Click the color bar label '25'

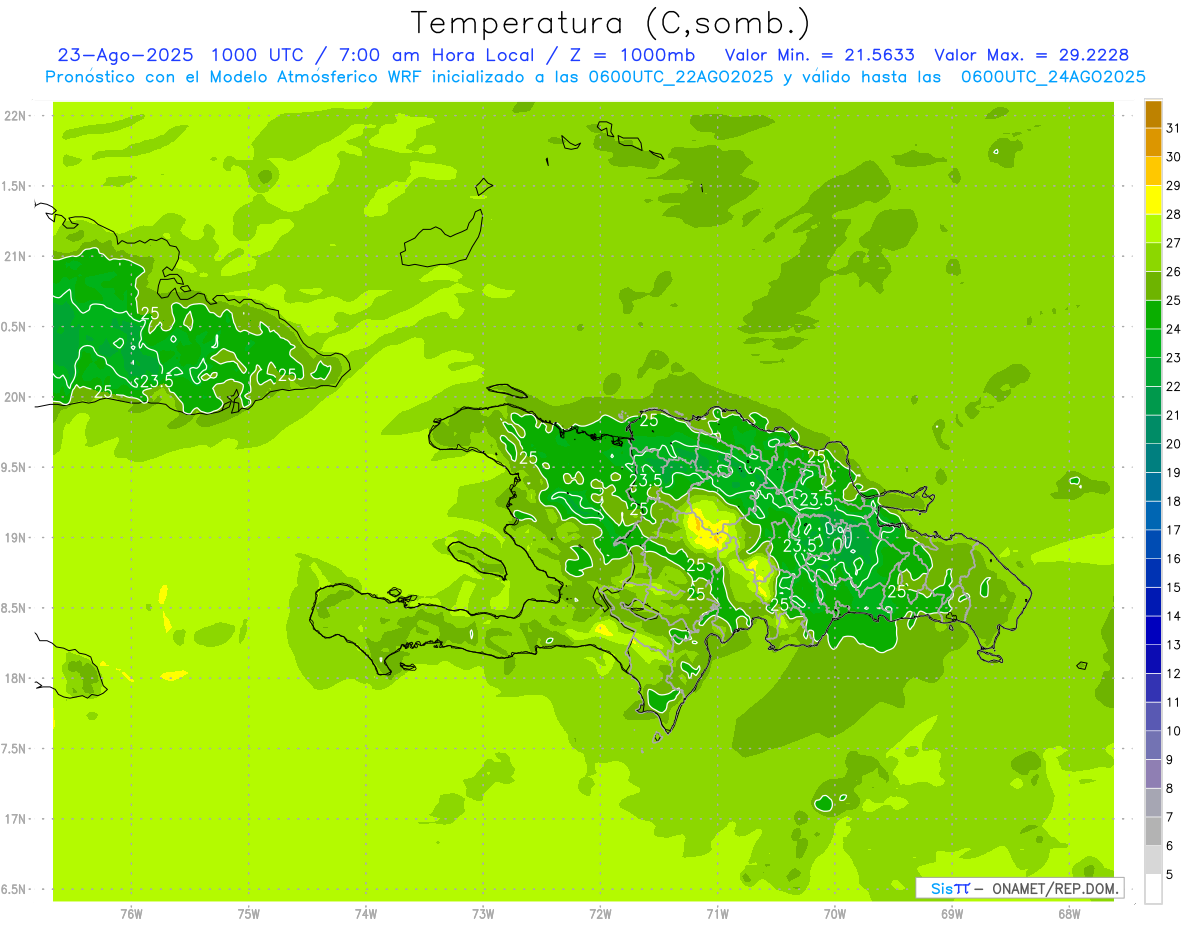pyautogui.click(x=1173, y=300)
